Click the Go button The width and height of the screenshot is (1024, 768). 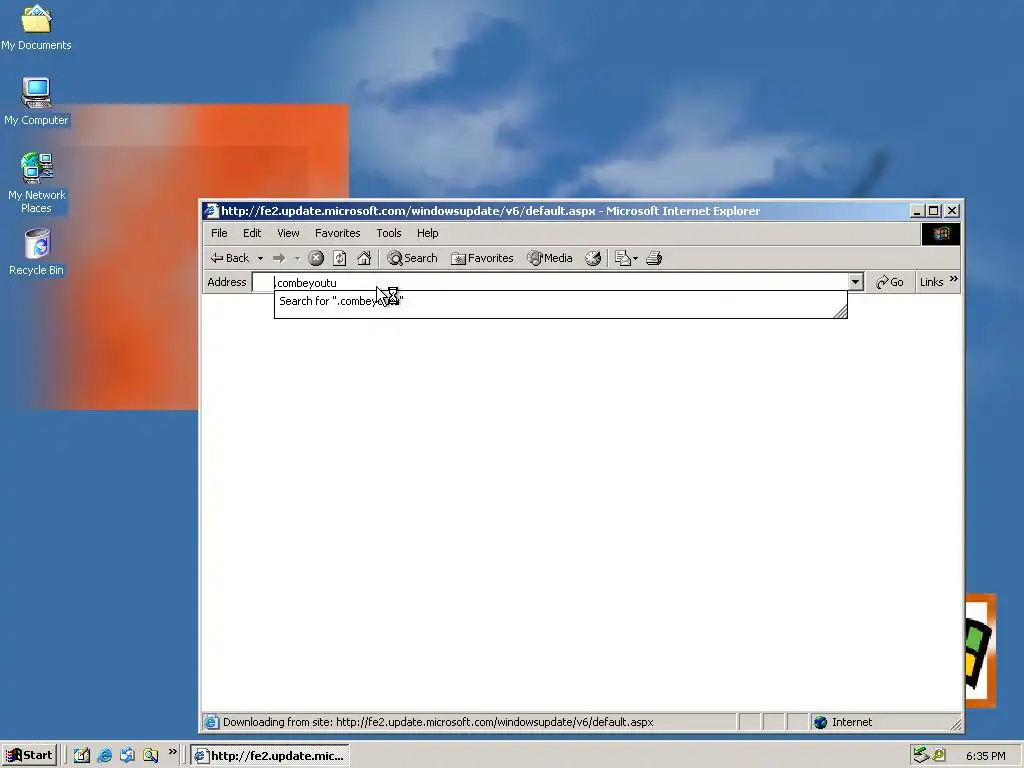tap(889, 282)
